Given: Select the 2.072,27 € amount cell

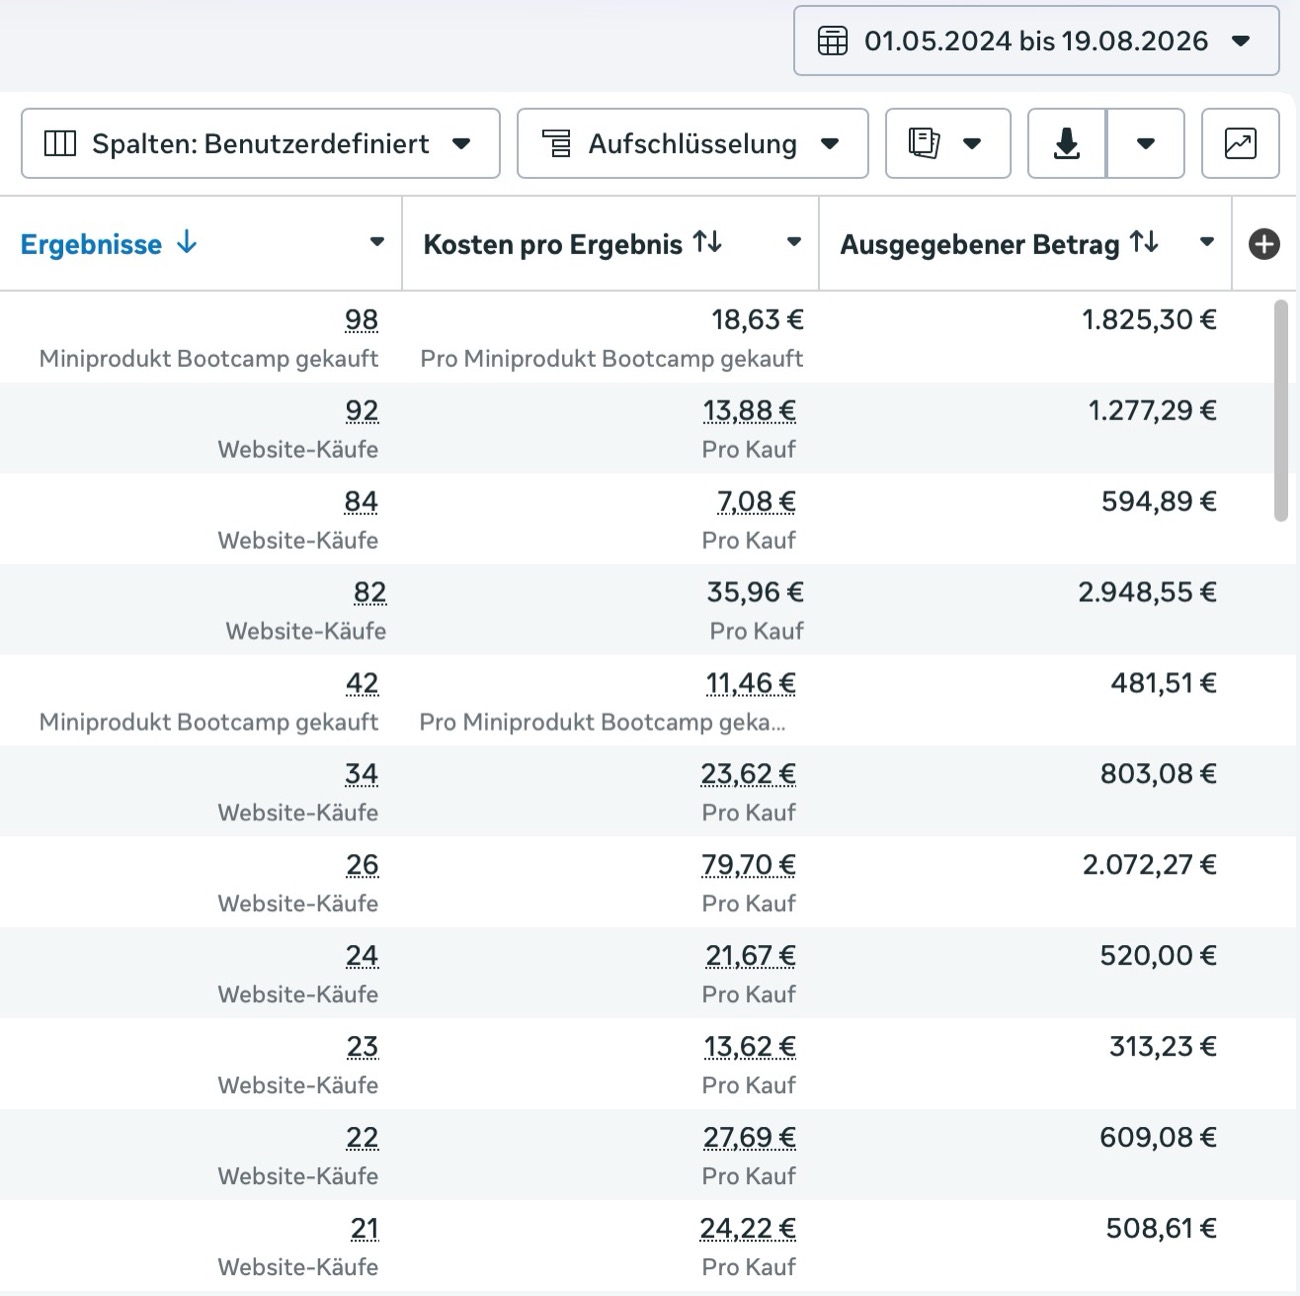Looking at the screenshot, I should [x=1149, y=865].
